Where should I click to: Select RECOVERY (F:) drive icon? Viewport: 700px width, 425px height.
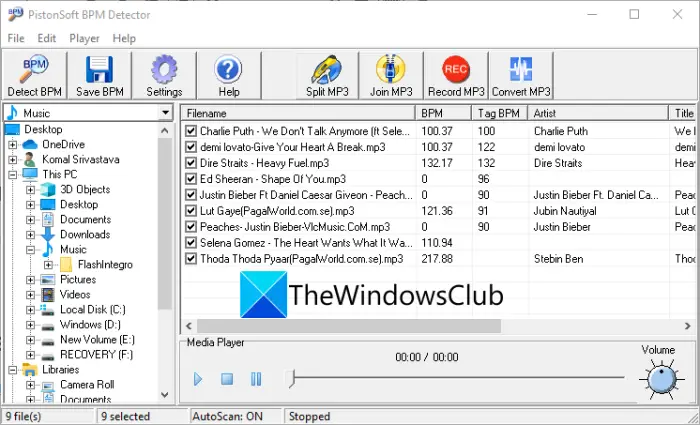click(48, 356)
